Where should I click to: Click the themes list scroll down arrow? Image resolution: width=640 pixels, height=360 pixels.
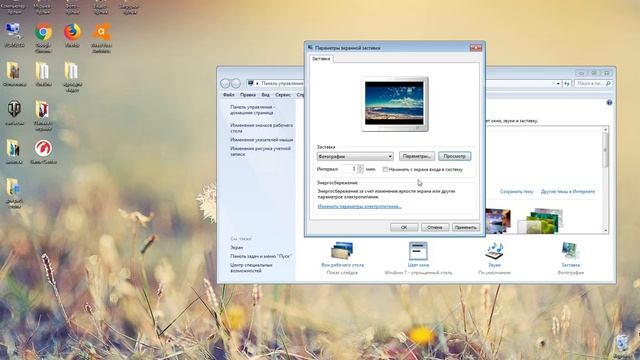[605, 230]
